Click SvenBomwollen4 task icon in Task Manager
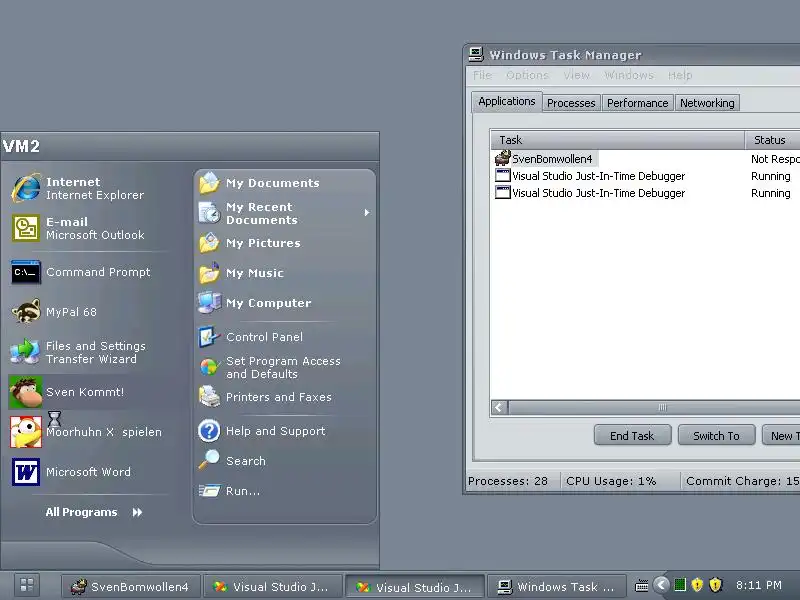 503,158
